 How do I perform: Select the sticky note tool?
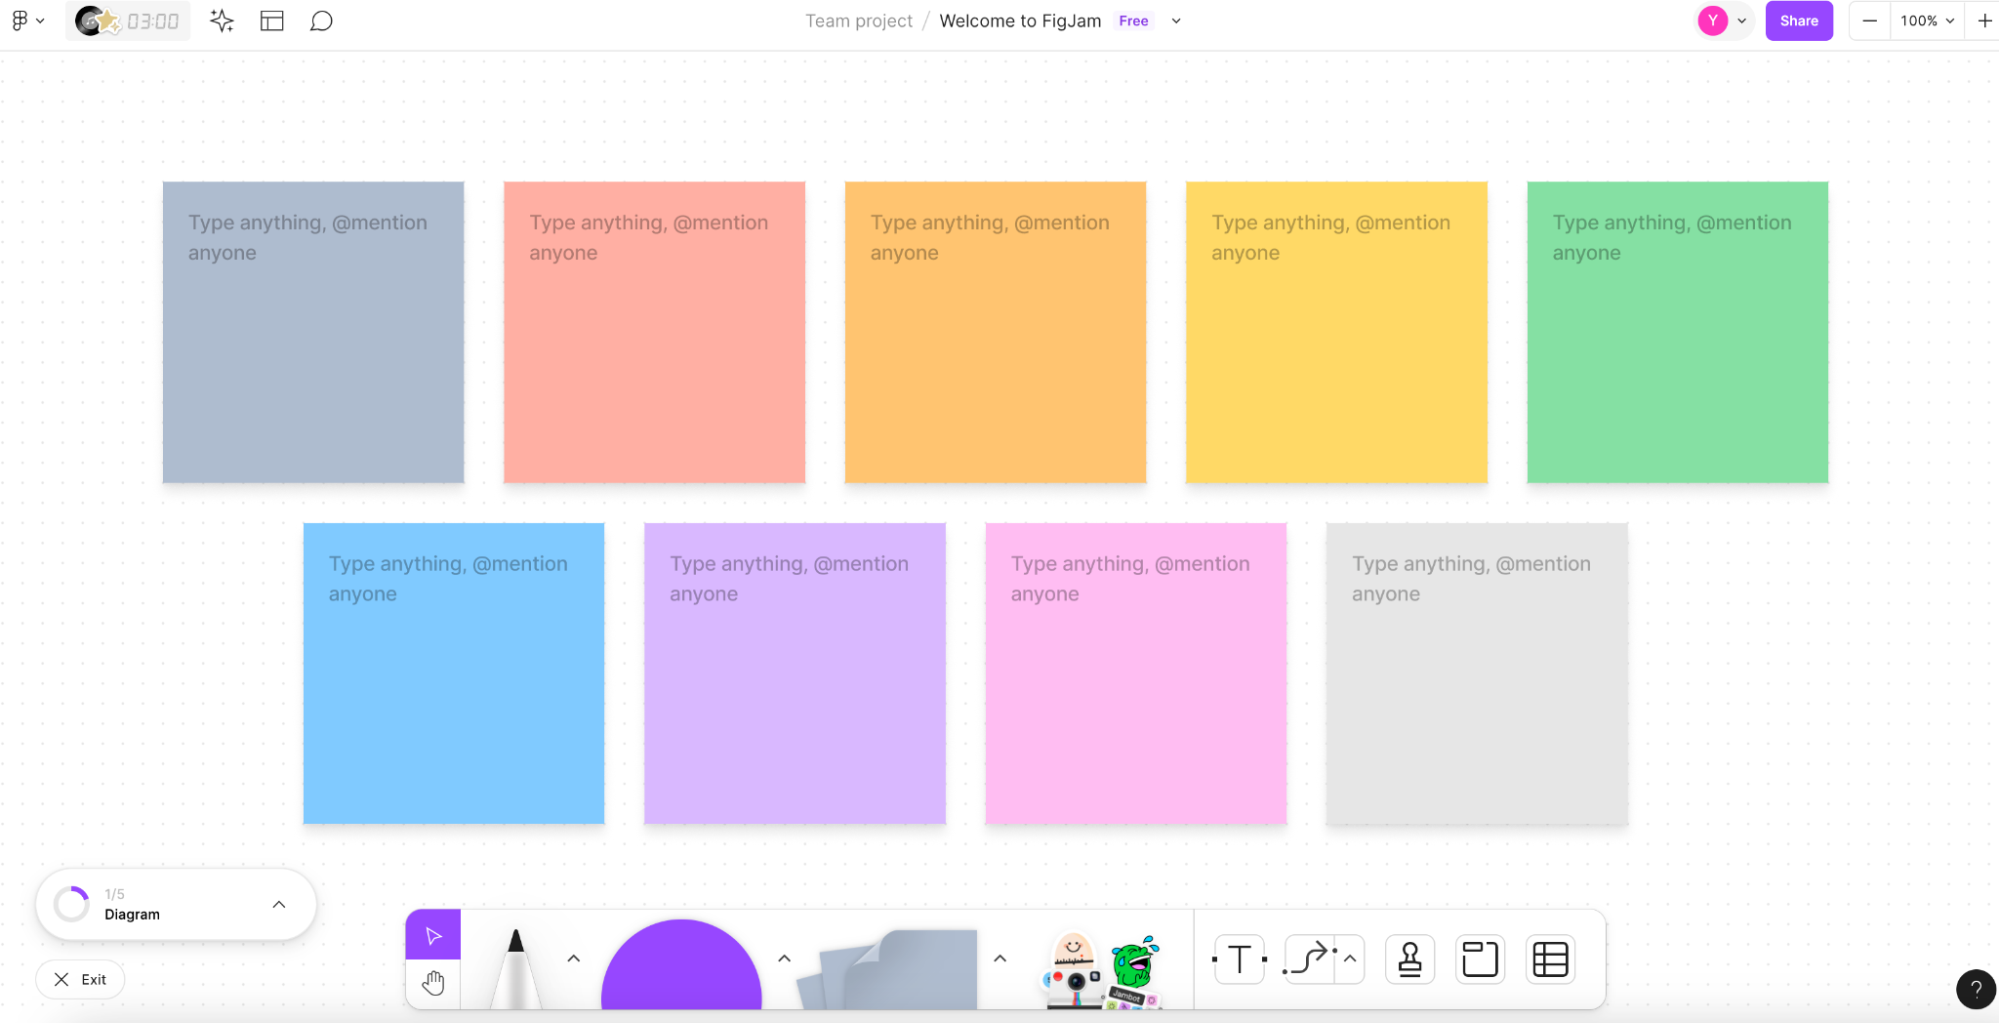pyautogui.click(x=889, y=969)
